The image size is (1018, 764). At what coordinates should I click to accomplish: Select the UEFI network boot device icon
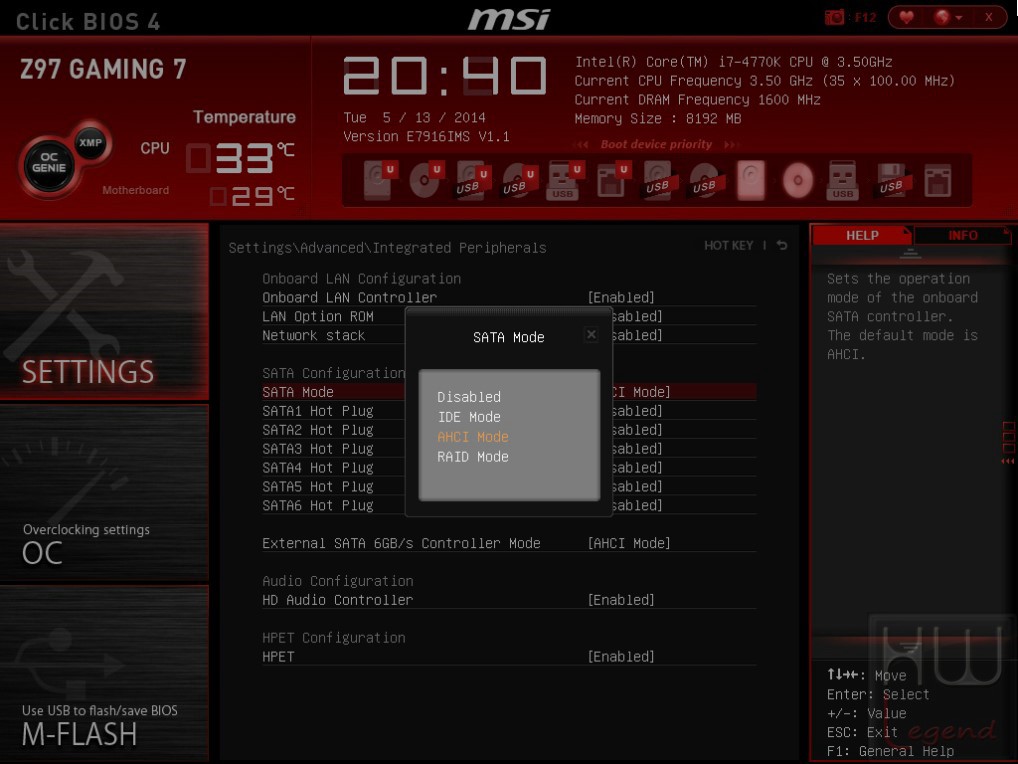612,179
